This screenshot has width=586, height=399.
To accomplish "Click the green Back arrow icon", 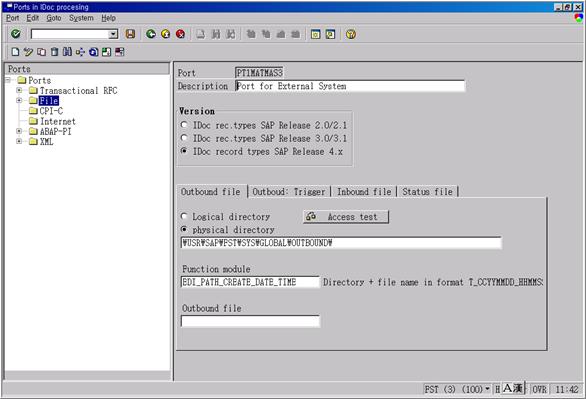I will [151, 34].
